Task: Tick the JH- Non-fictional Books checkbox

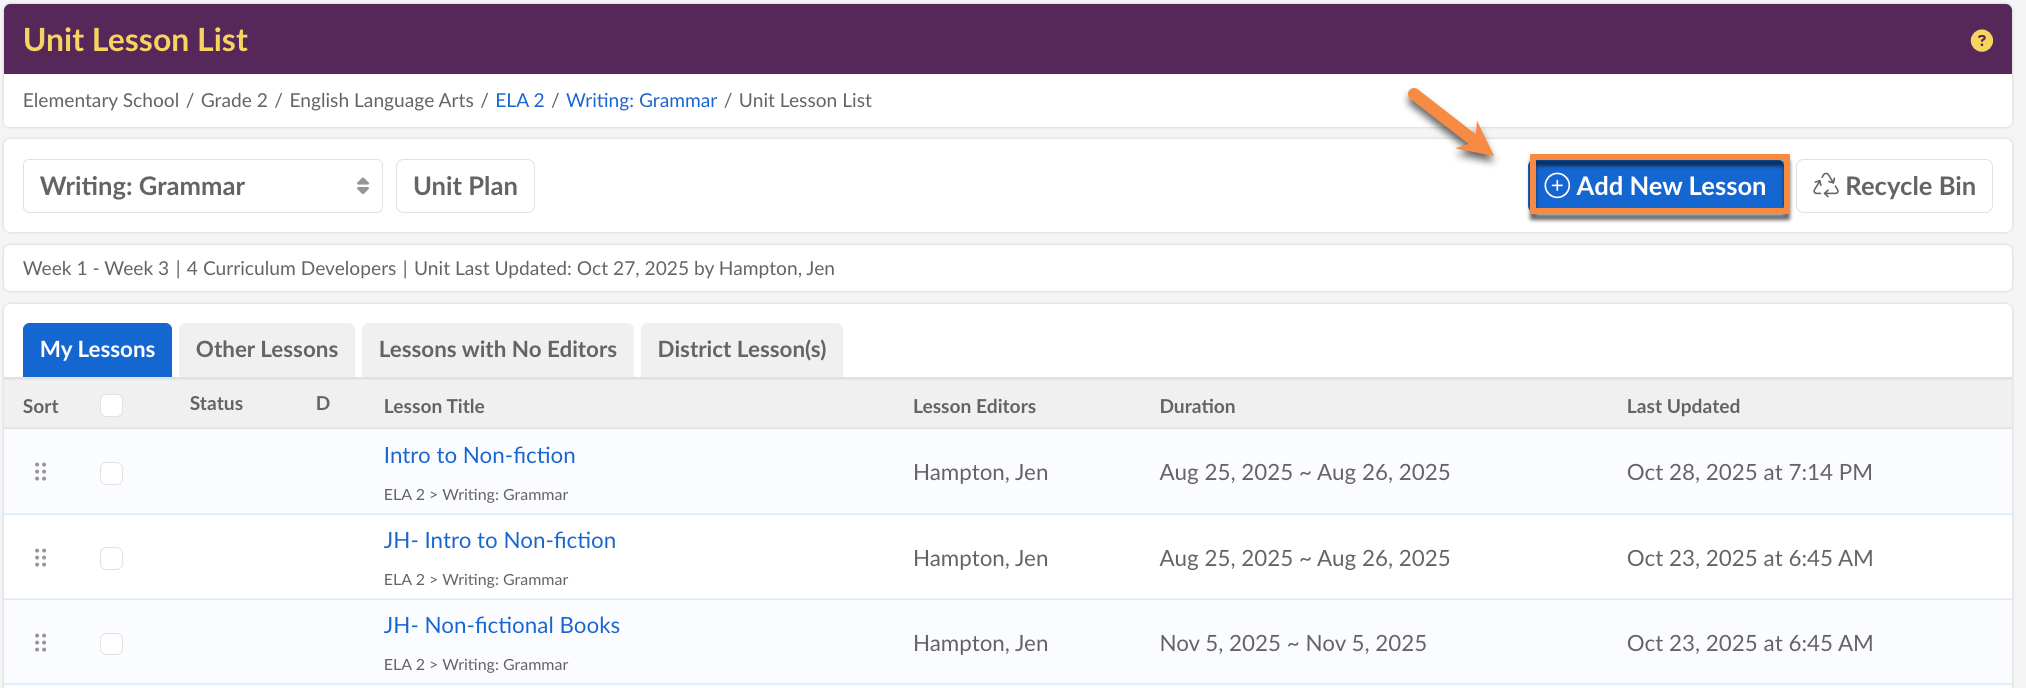Action: point(112,643)
